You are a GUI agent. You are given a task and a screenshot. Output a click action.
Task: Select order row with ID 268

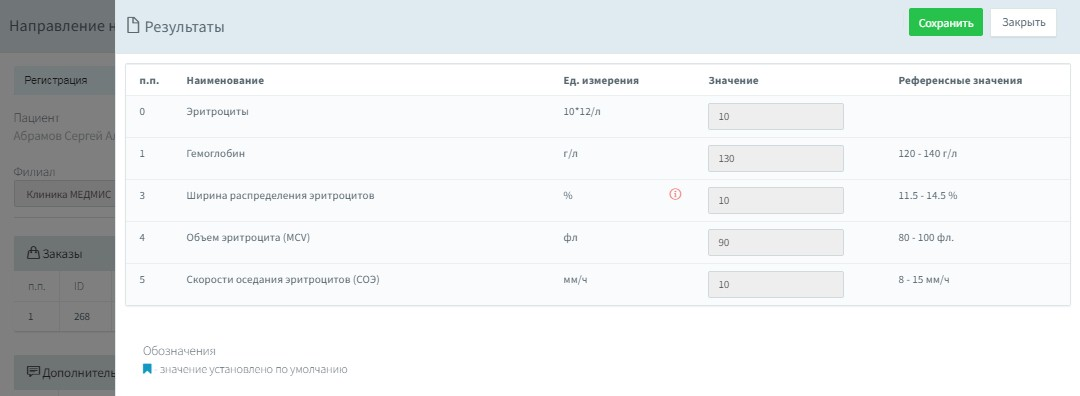[64, 317]
